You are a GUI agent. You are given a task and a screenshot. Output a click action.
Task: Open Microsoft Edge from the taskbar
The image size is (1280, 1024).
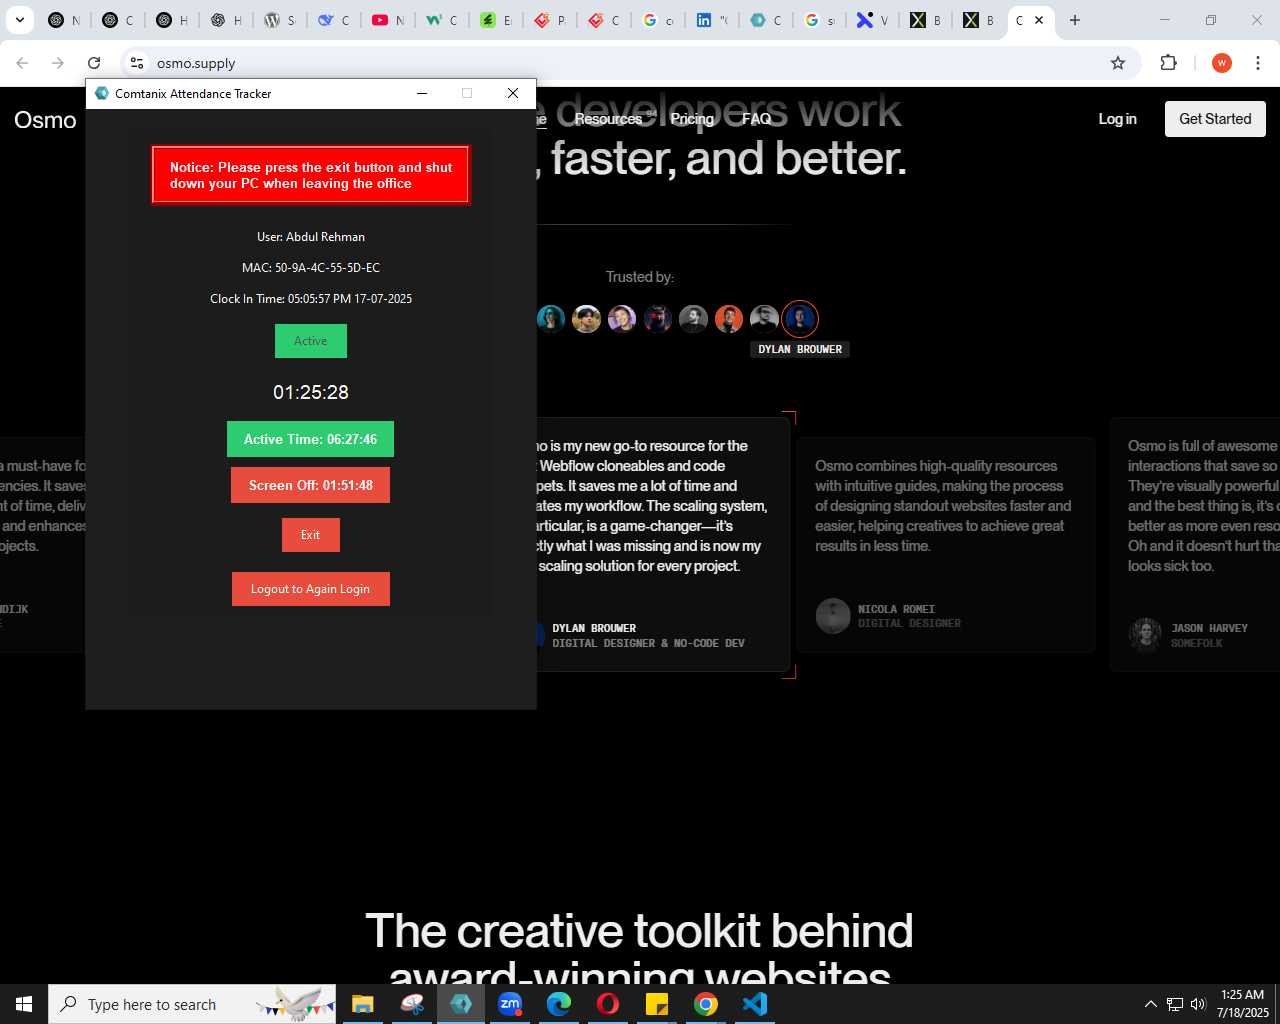(559, 1004)
